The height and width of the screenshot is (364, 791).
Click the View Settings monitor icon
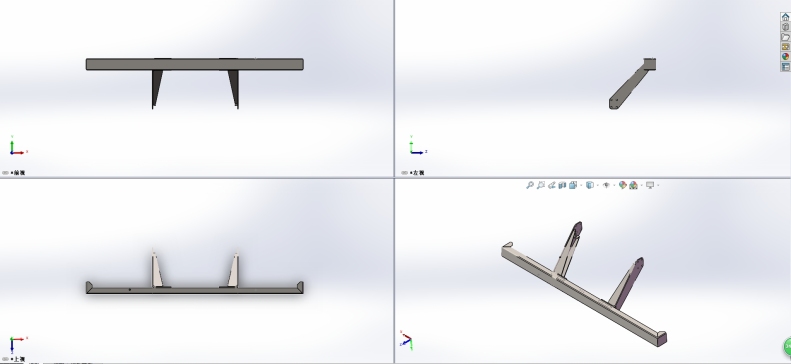click(x=650, y=185)
